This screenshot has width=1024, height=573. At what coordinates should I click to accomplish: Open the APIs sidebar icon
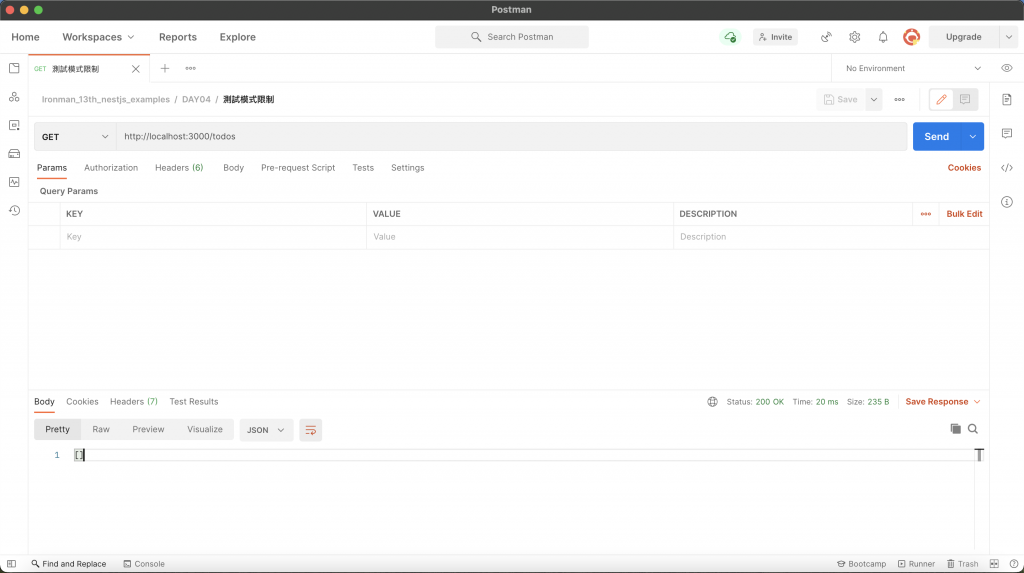point(14,97)
